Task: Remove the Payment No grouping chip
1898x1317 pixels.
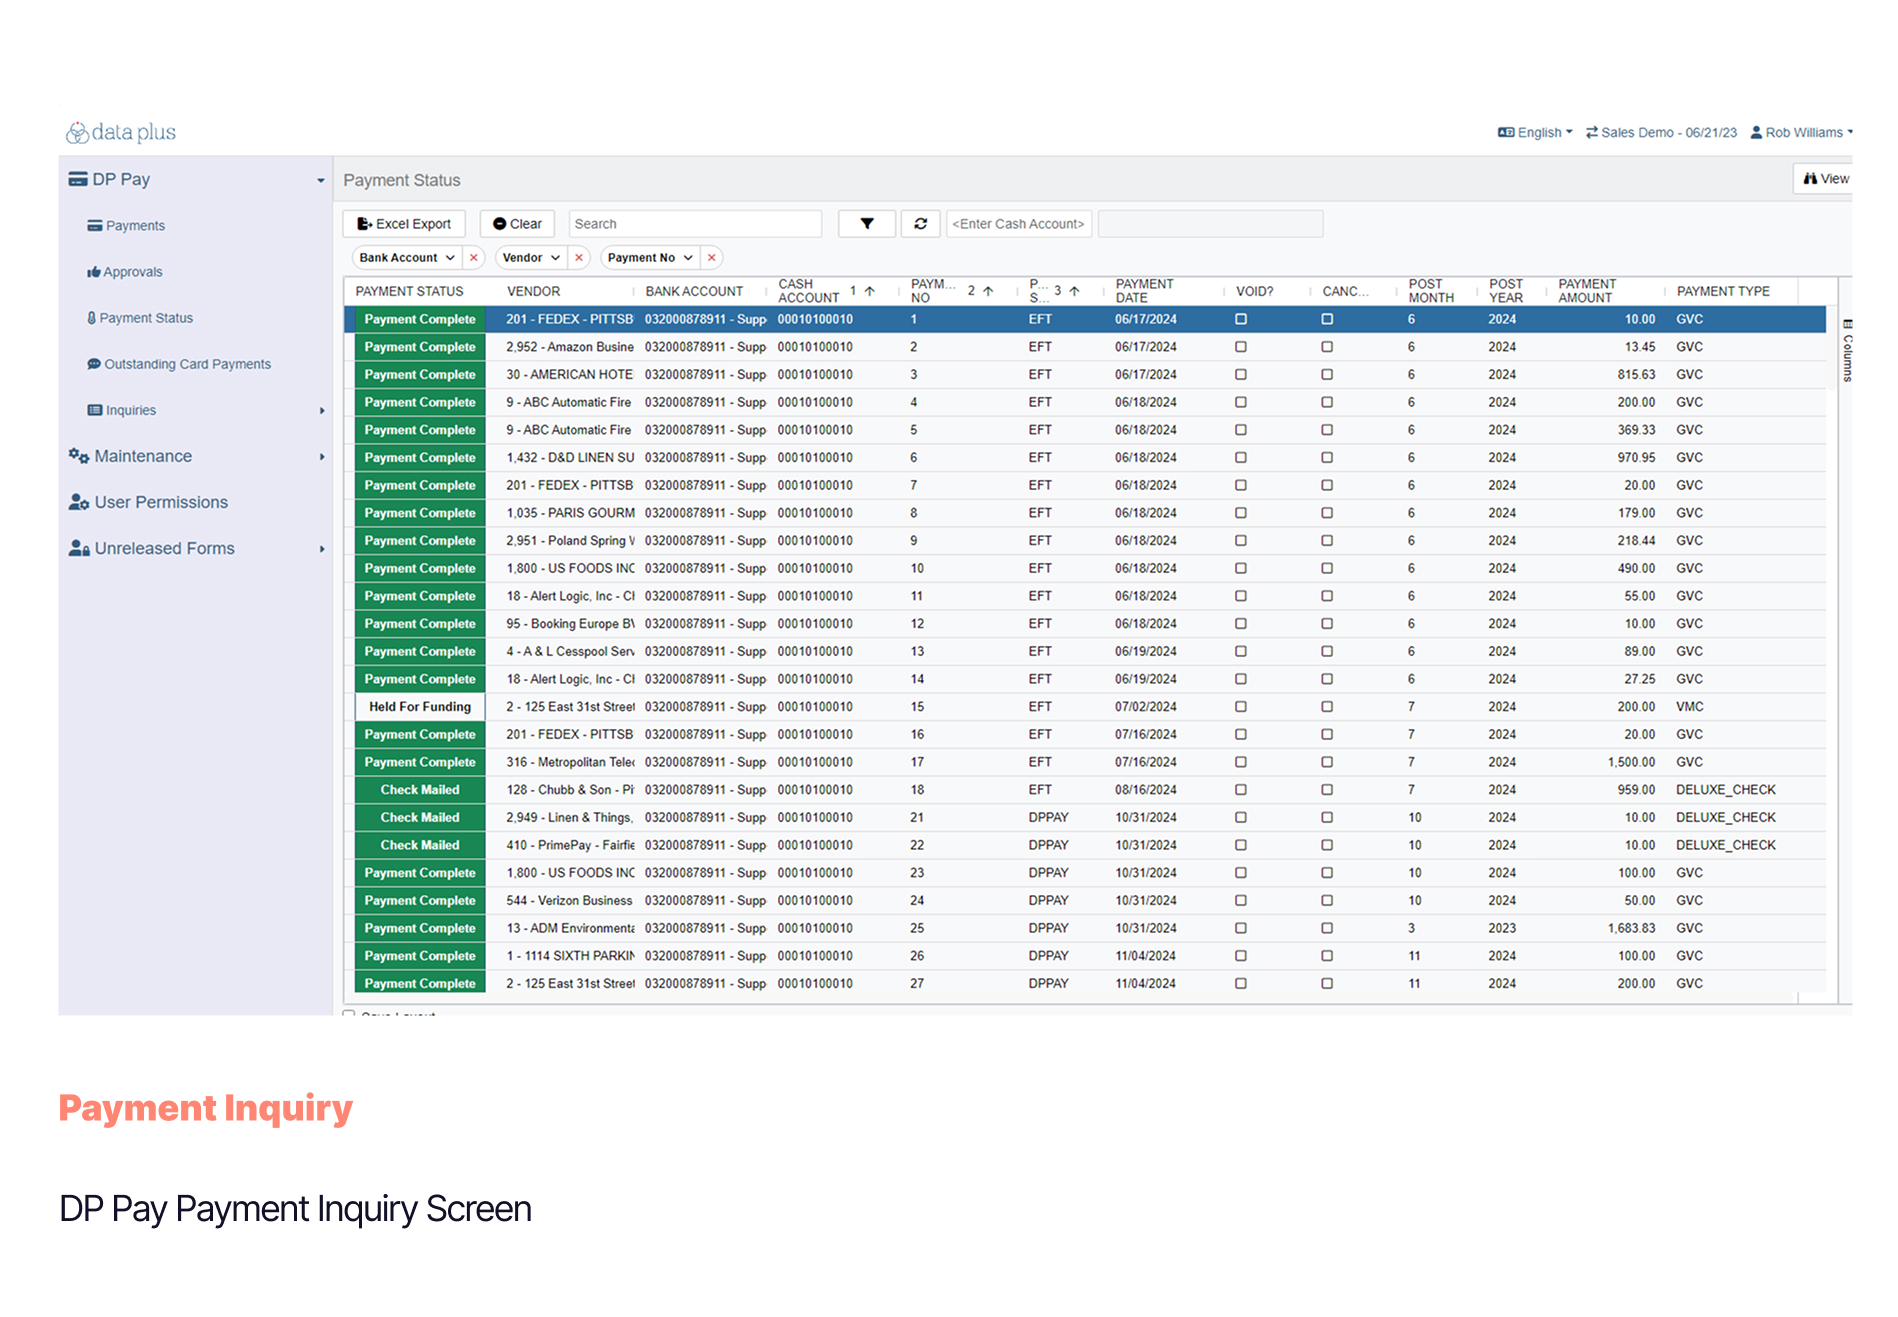Action: [711, 258]
